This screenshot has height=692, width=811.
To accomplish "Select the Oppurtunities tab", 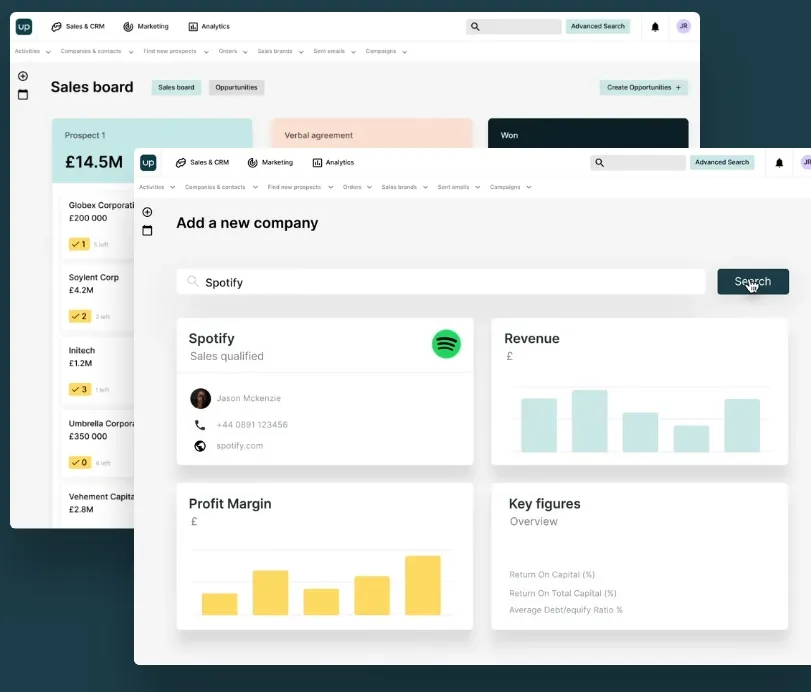I will click(236, 87).
